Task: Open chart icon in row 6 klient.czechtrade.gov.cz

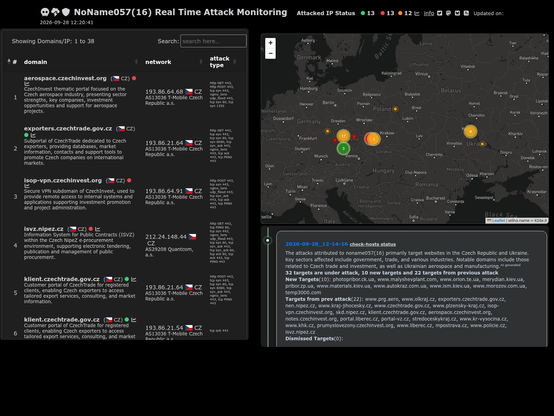Action: (x=134, y=320)
